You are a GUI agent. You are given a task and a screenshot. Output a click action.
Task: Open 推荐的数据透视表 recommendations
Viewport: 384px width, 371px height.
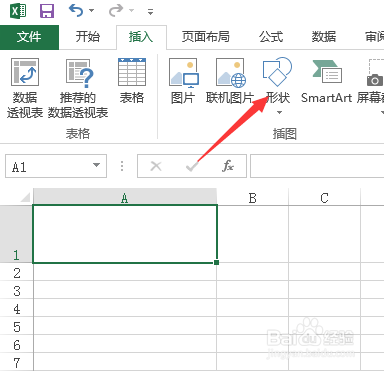tap(78, 88)
